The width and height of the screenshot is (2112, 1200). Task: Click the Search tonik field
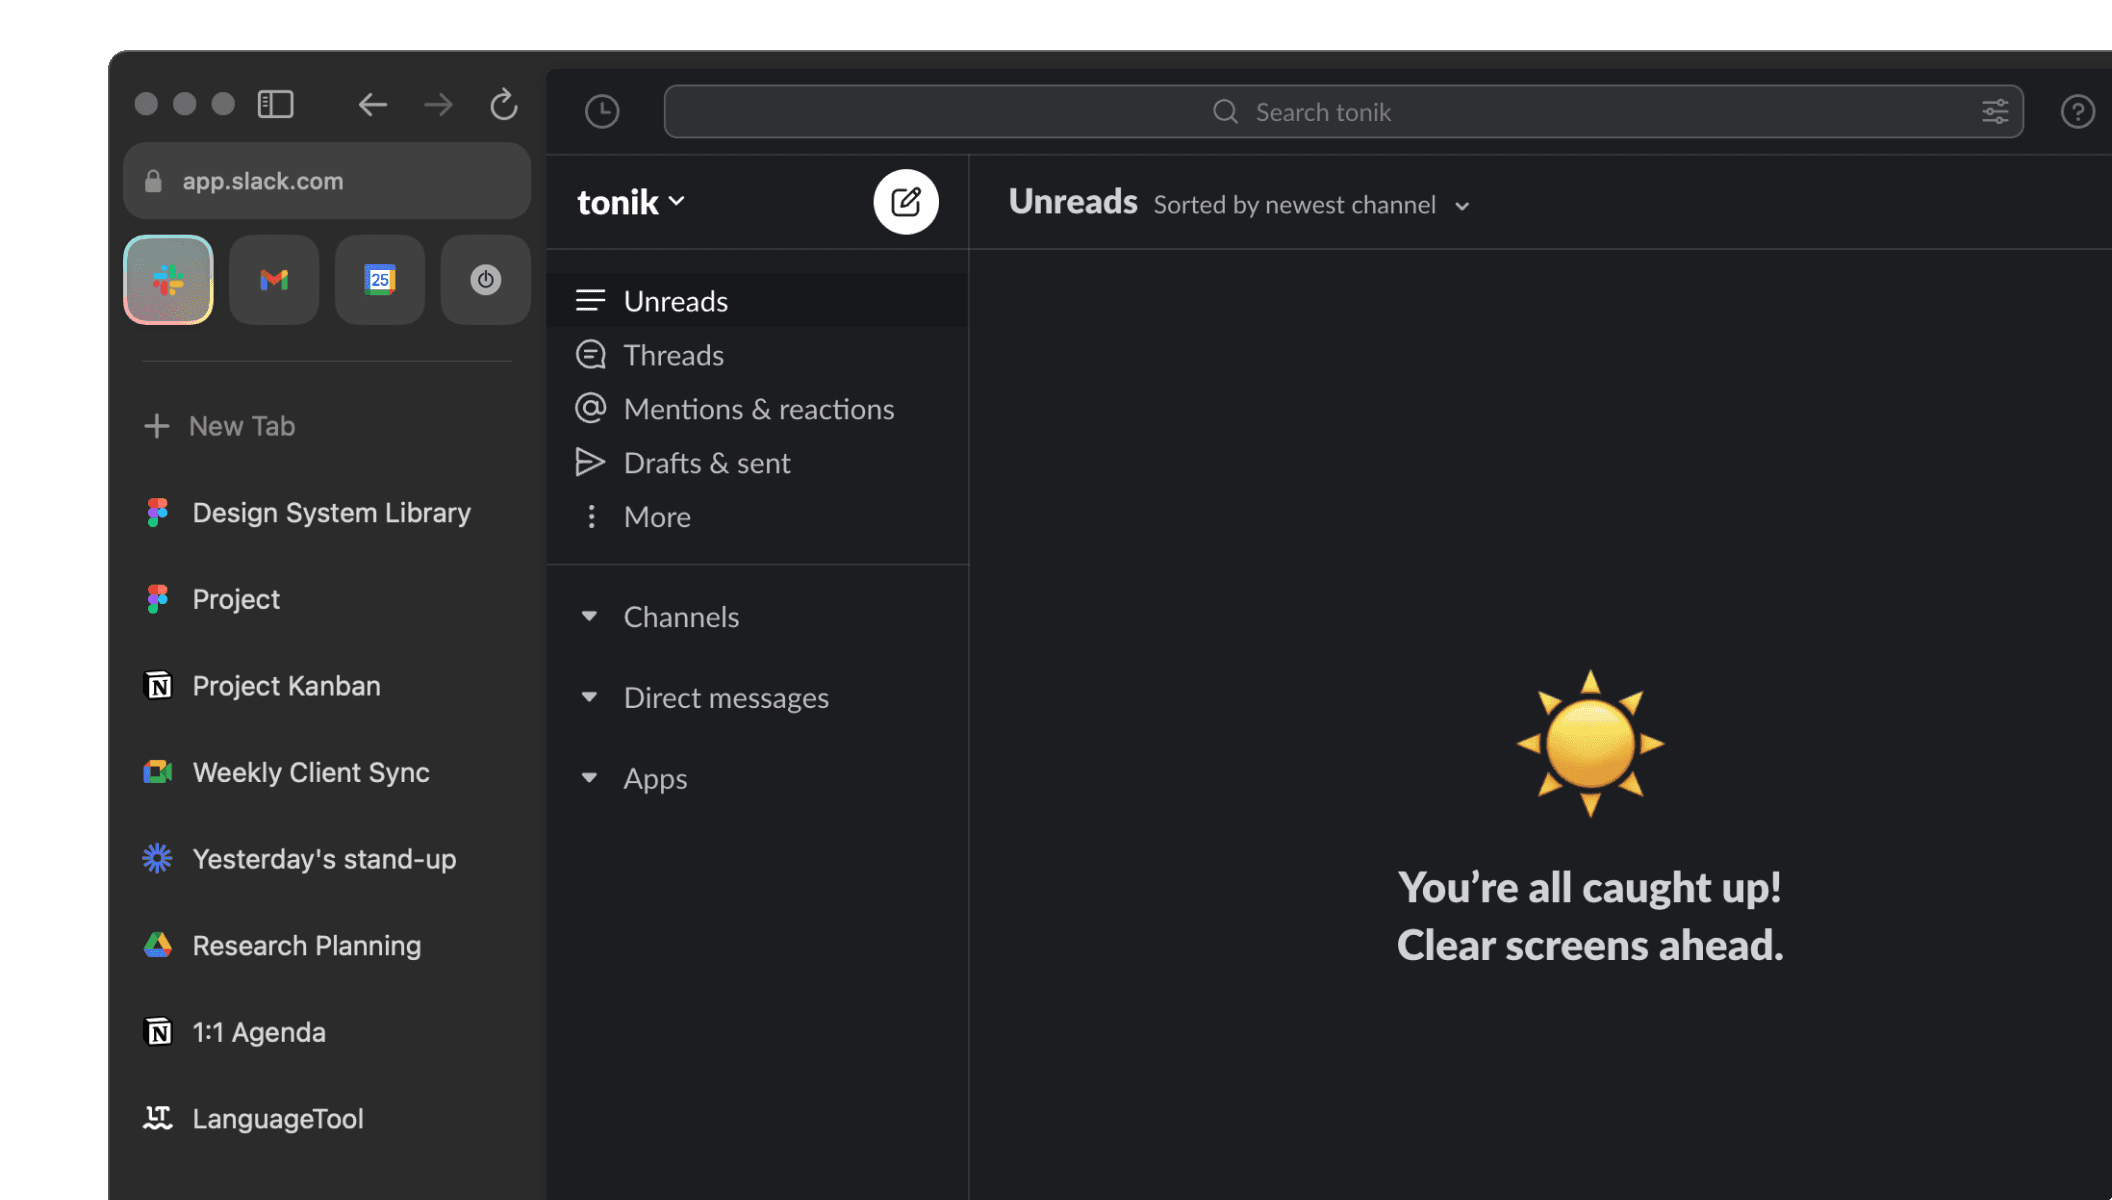1322,112
